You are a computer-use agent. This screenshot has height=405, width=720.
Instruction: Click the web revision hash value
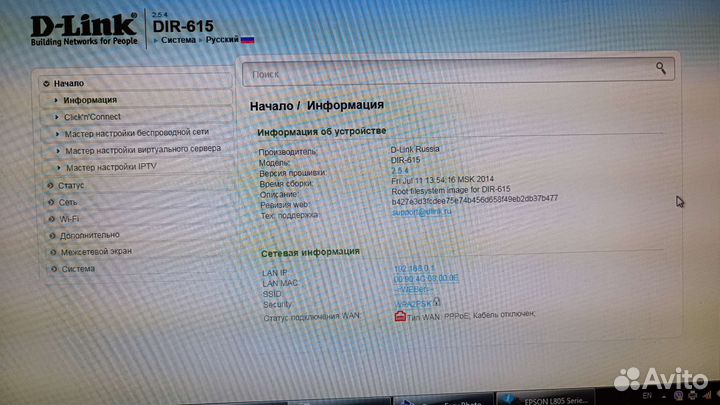coord(475,200)
